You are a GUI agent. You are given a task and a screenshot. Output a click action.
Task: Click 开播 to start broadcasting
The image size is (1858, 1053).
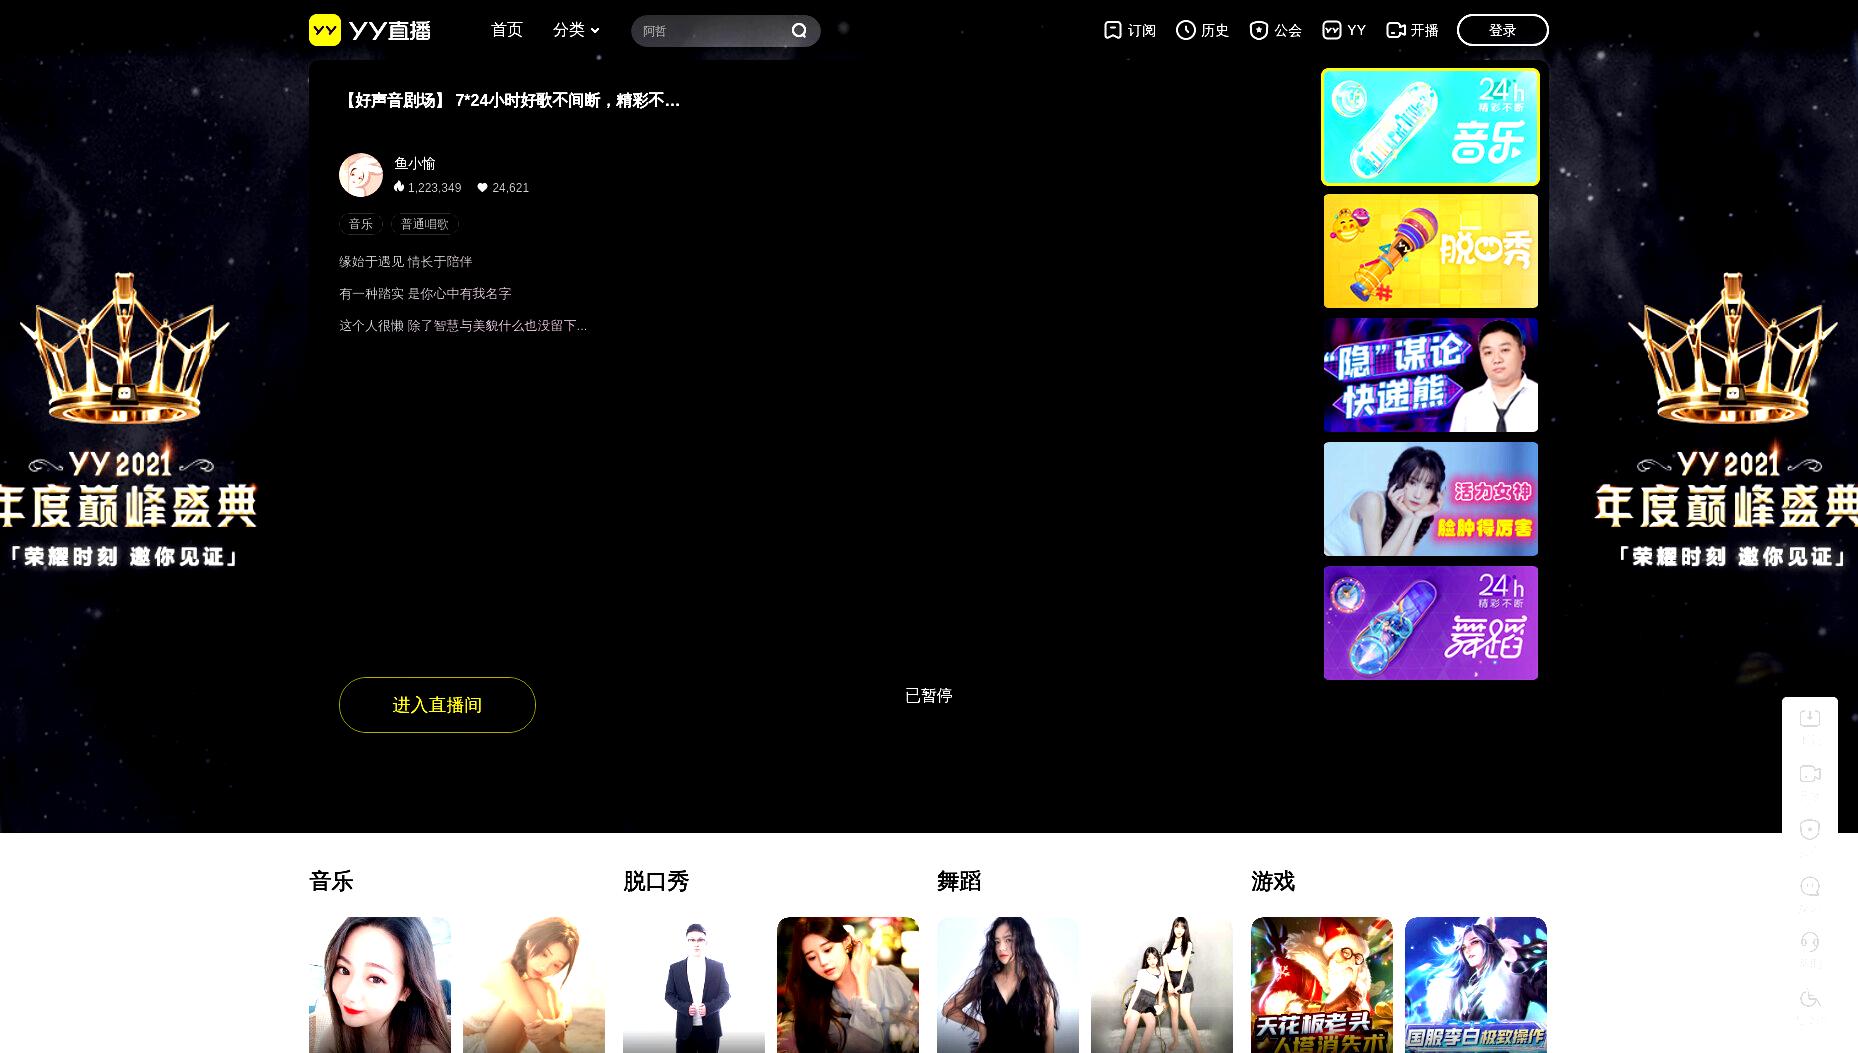tap(1412, 30)
